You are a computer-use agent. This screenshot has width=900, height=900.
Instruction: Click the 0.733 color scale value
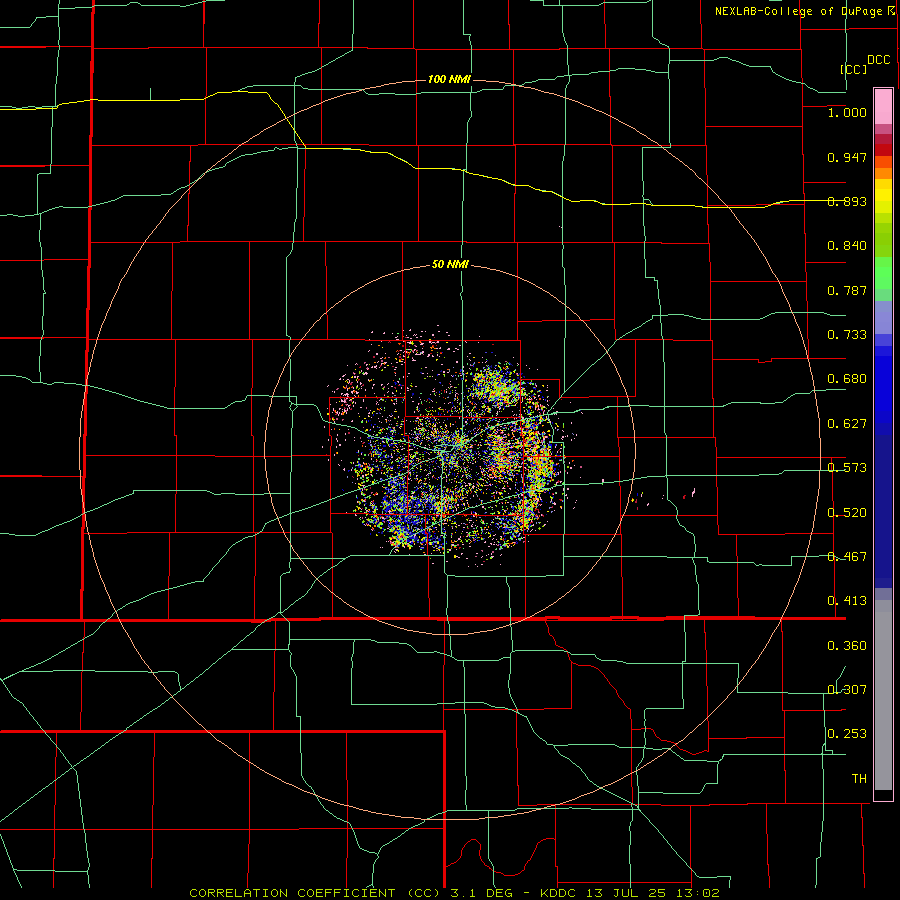(847, 335)
